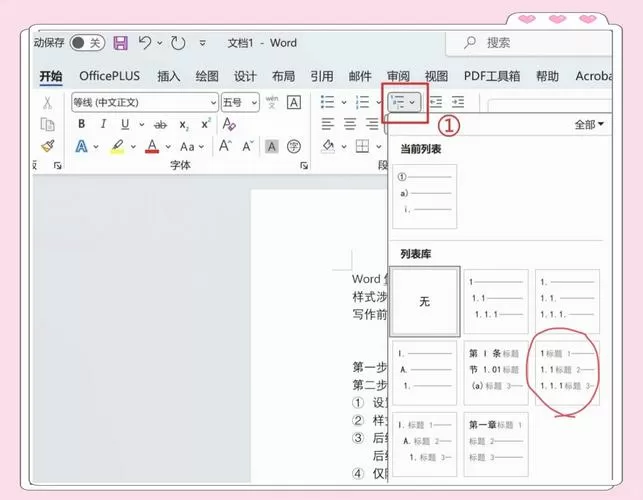
Task: Click the Borders grid icon
Action: [x=363, y=146]
